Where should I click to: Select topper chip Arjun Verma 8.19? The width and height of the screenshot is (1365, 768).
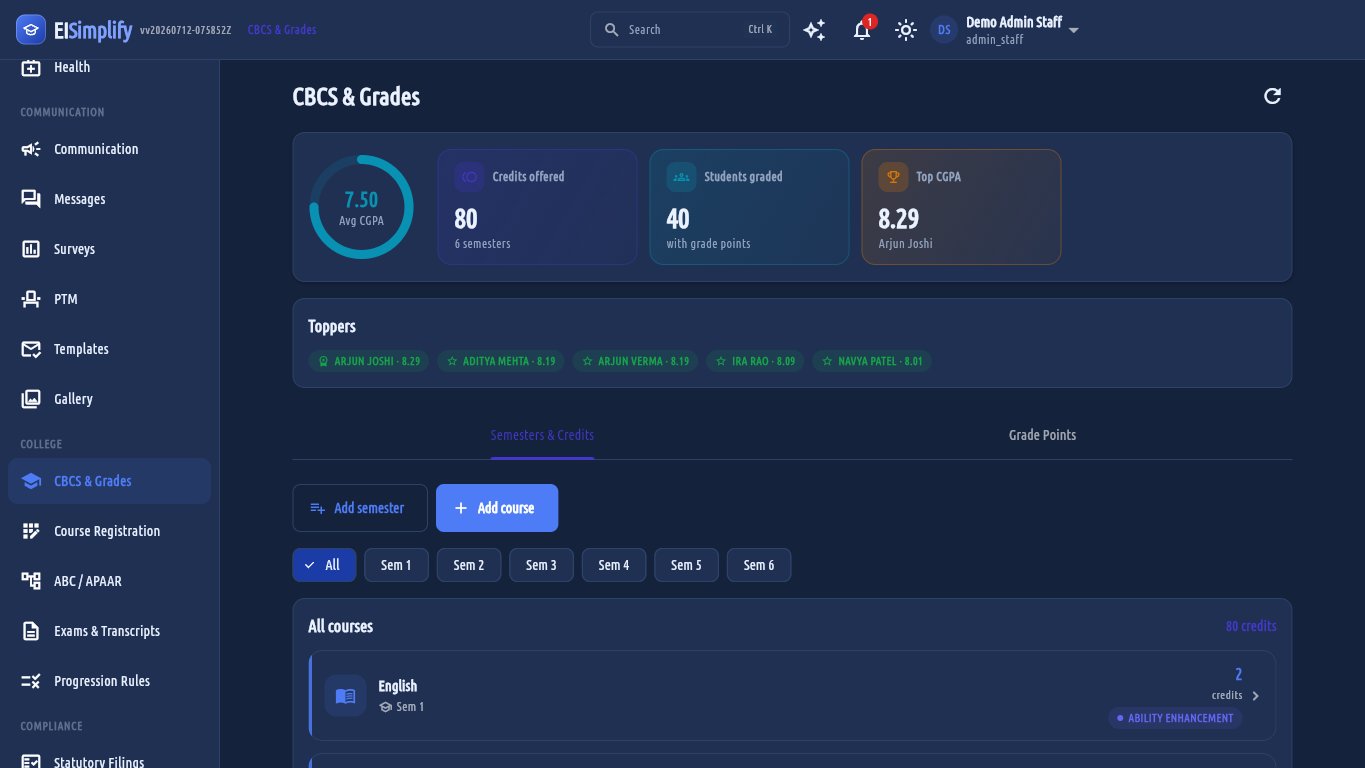click(x=636, y=361)
